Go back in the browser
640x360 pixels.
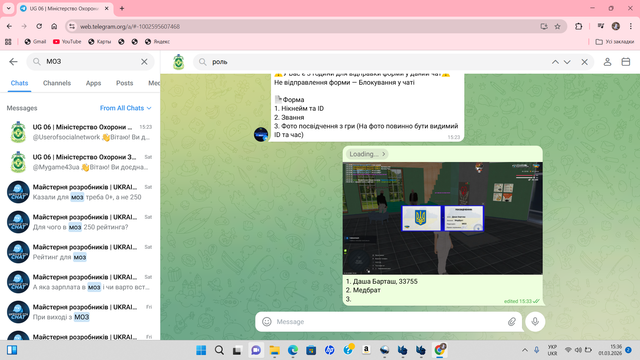point(9,26)
